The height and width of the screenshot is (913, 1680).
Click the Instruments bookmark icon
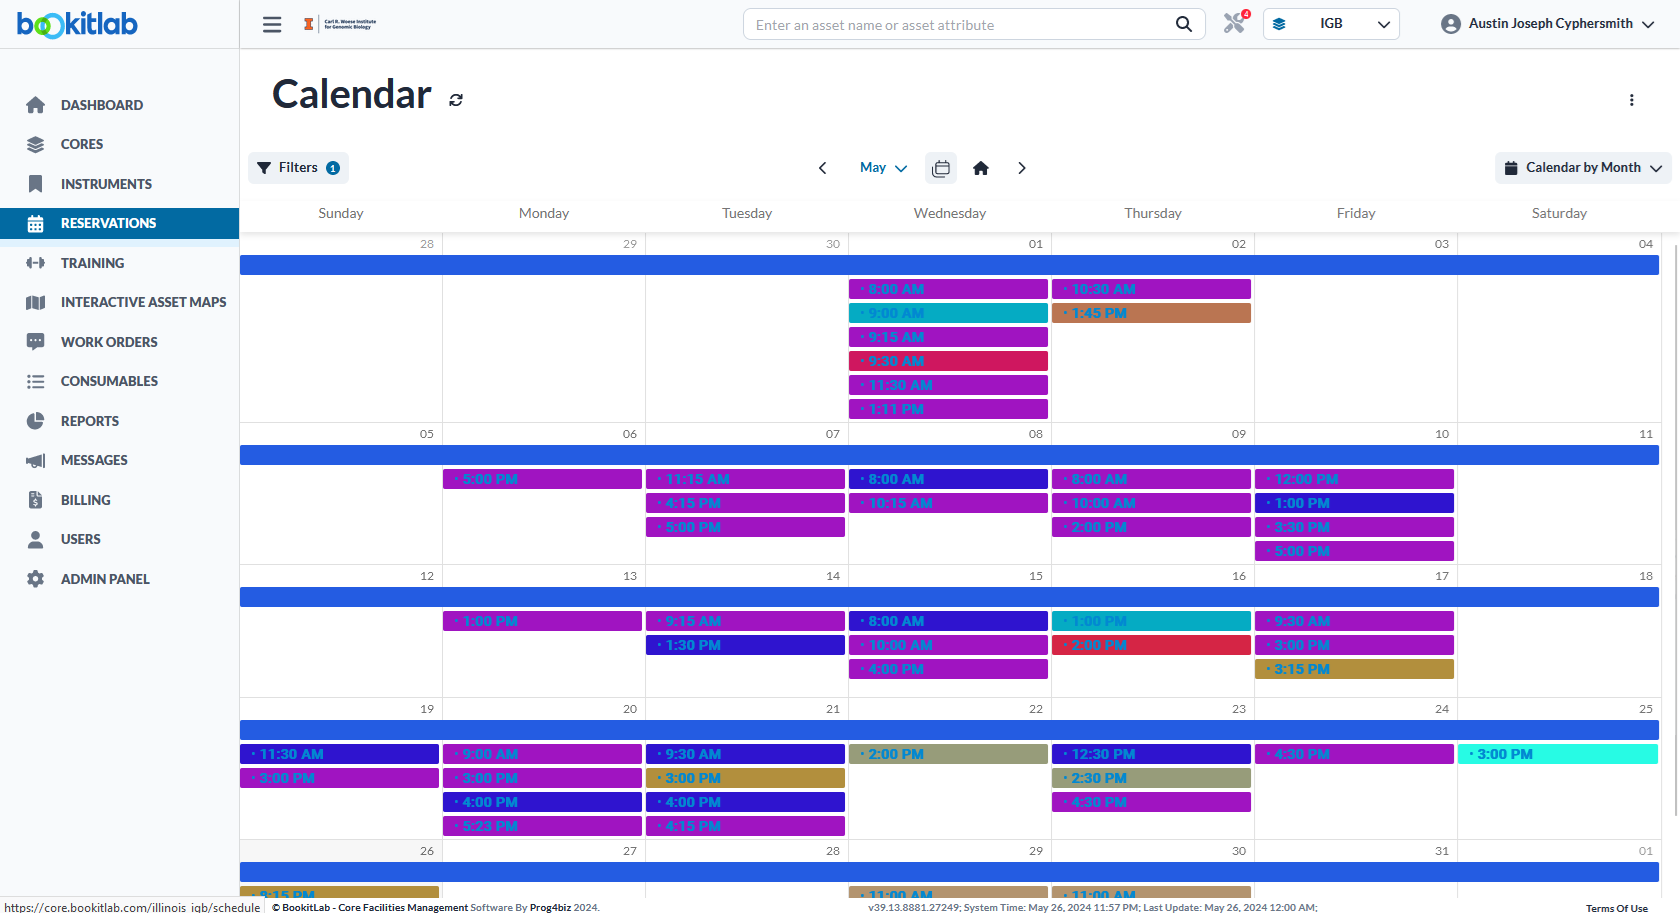point(36,184)
